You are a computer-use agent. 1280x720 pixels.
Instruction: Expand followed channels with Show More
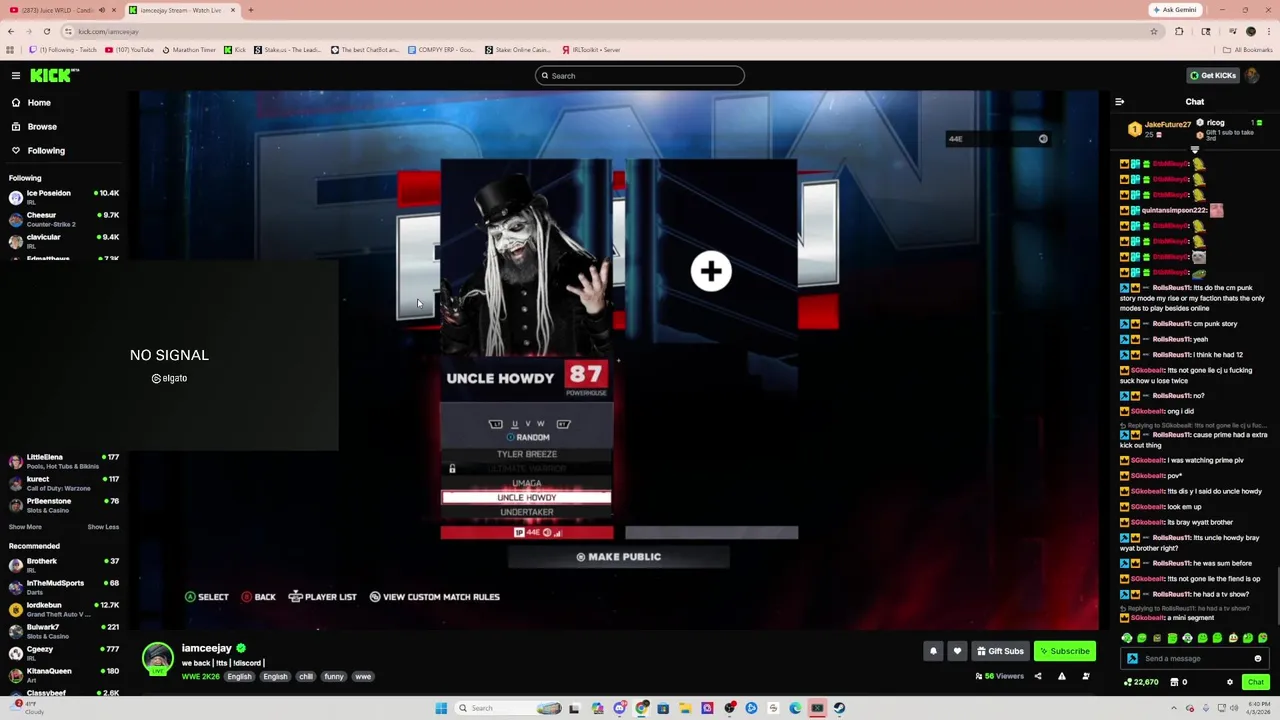[25, 527]
